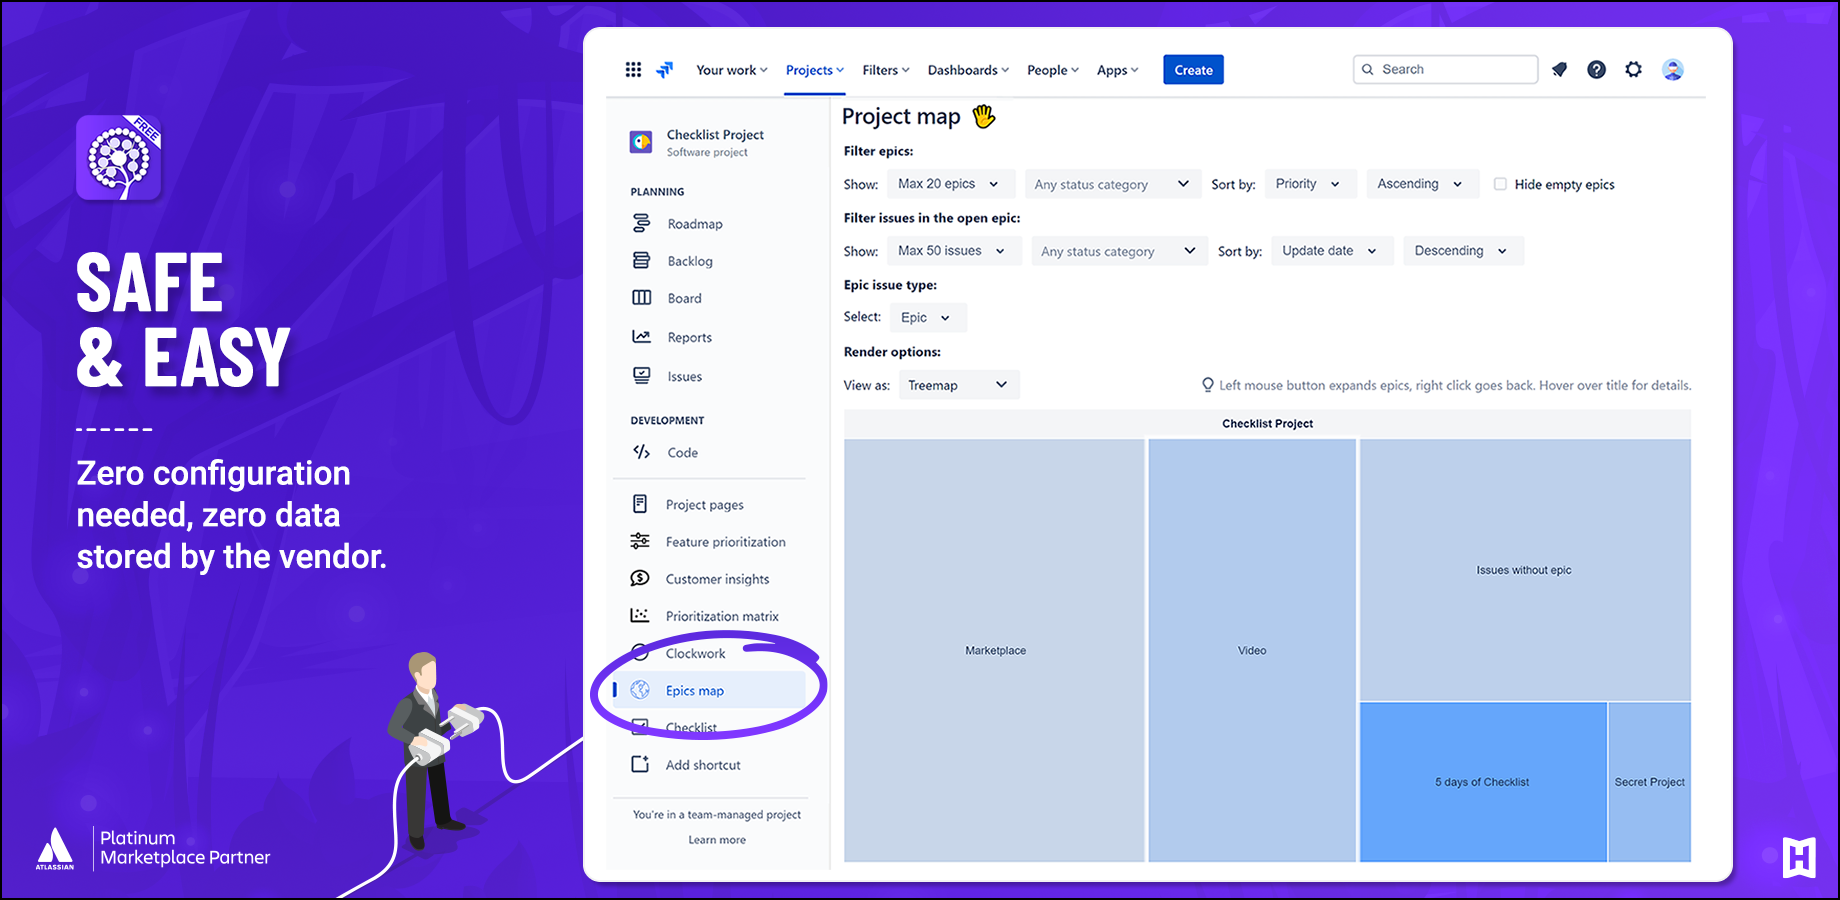The image size is (1840, 900).
Task: Open the Projects menu
Action: point(814,70)
